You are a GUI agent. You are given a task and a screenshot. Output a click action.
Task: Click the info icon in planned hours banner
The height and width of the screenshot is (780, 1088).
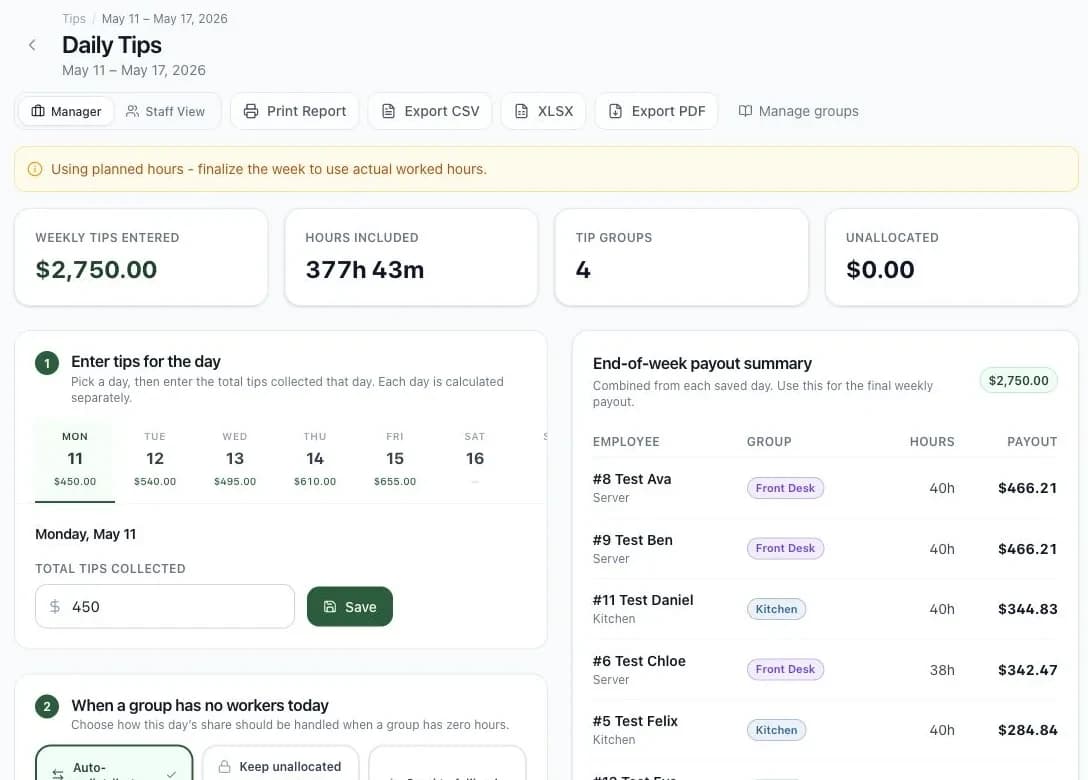point(35,169)
